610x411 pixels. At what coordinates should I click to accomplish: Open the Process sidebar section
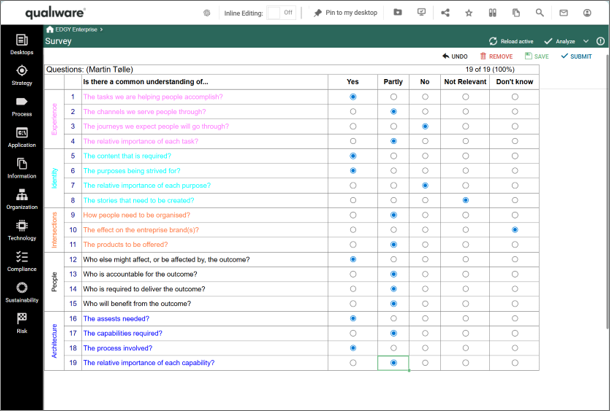point(22,107)
